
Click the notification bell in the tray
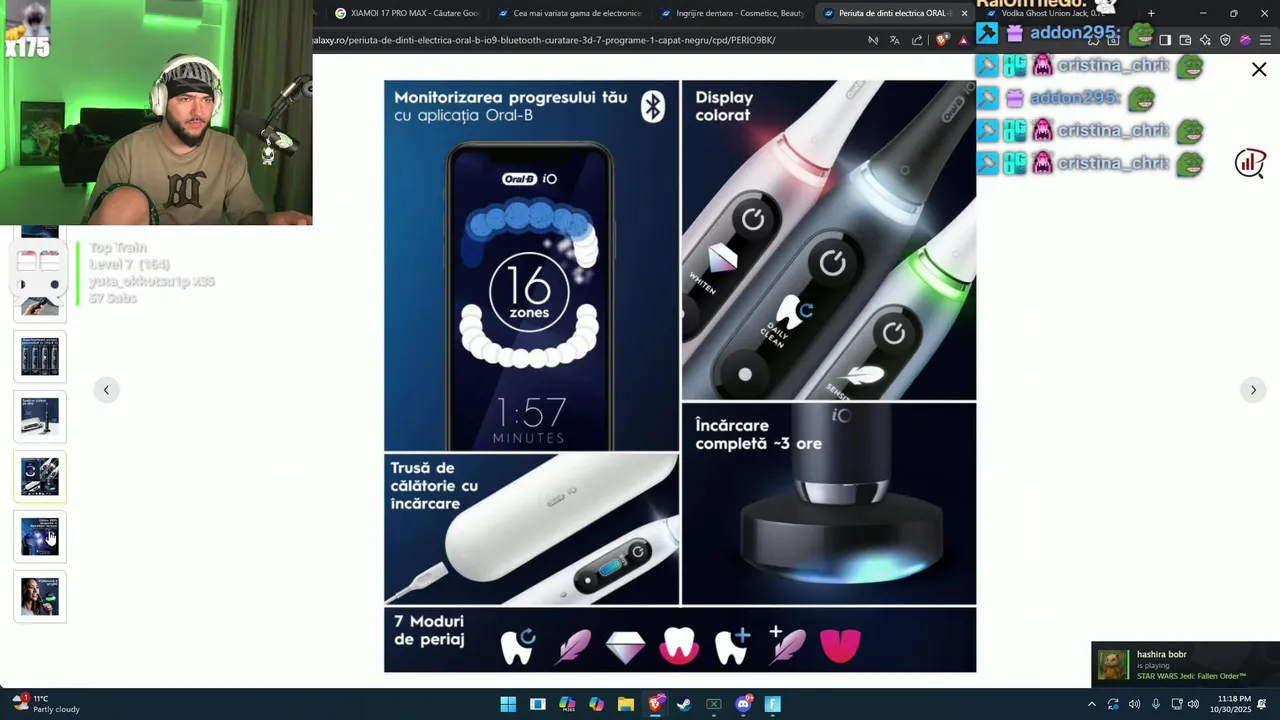pos(1262,704)
